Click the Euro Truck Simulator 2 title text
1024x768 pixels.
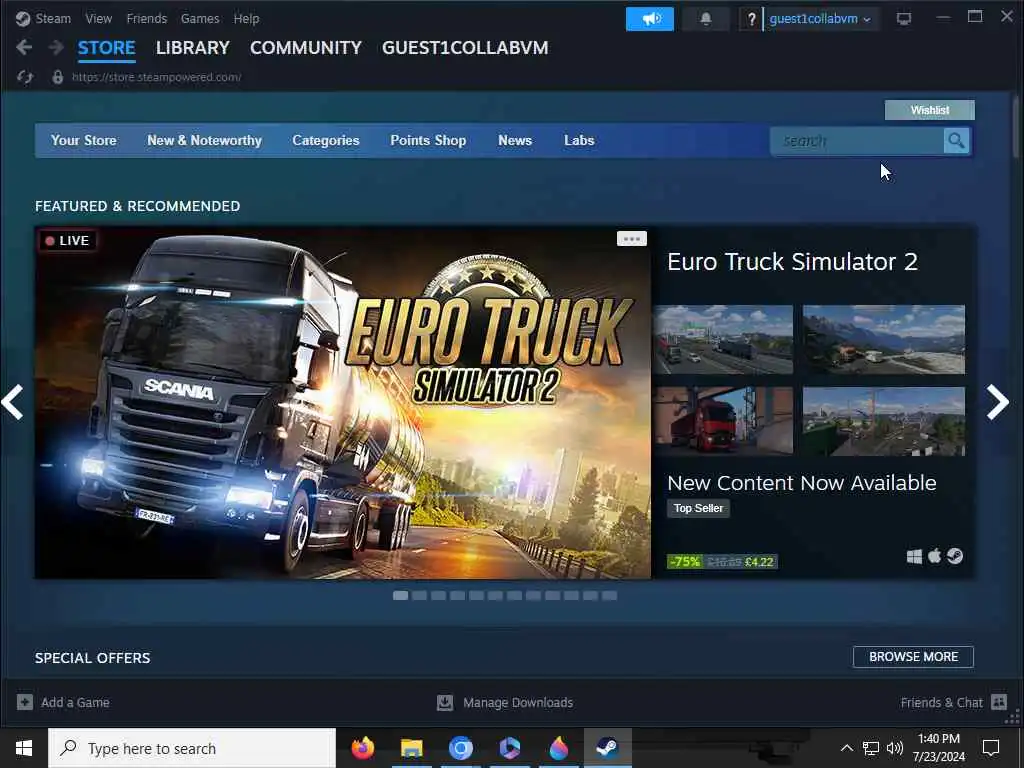[x=792, y=262]
